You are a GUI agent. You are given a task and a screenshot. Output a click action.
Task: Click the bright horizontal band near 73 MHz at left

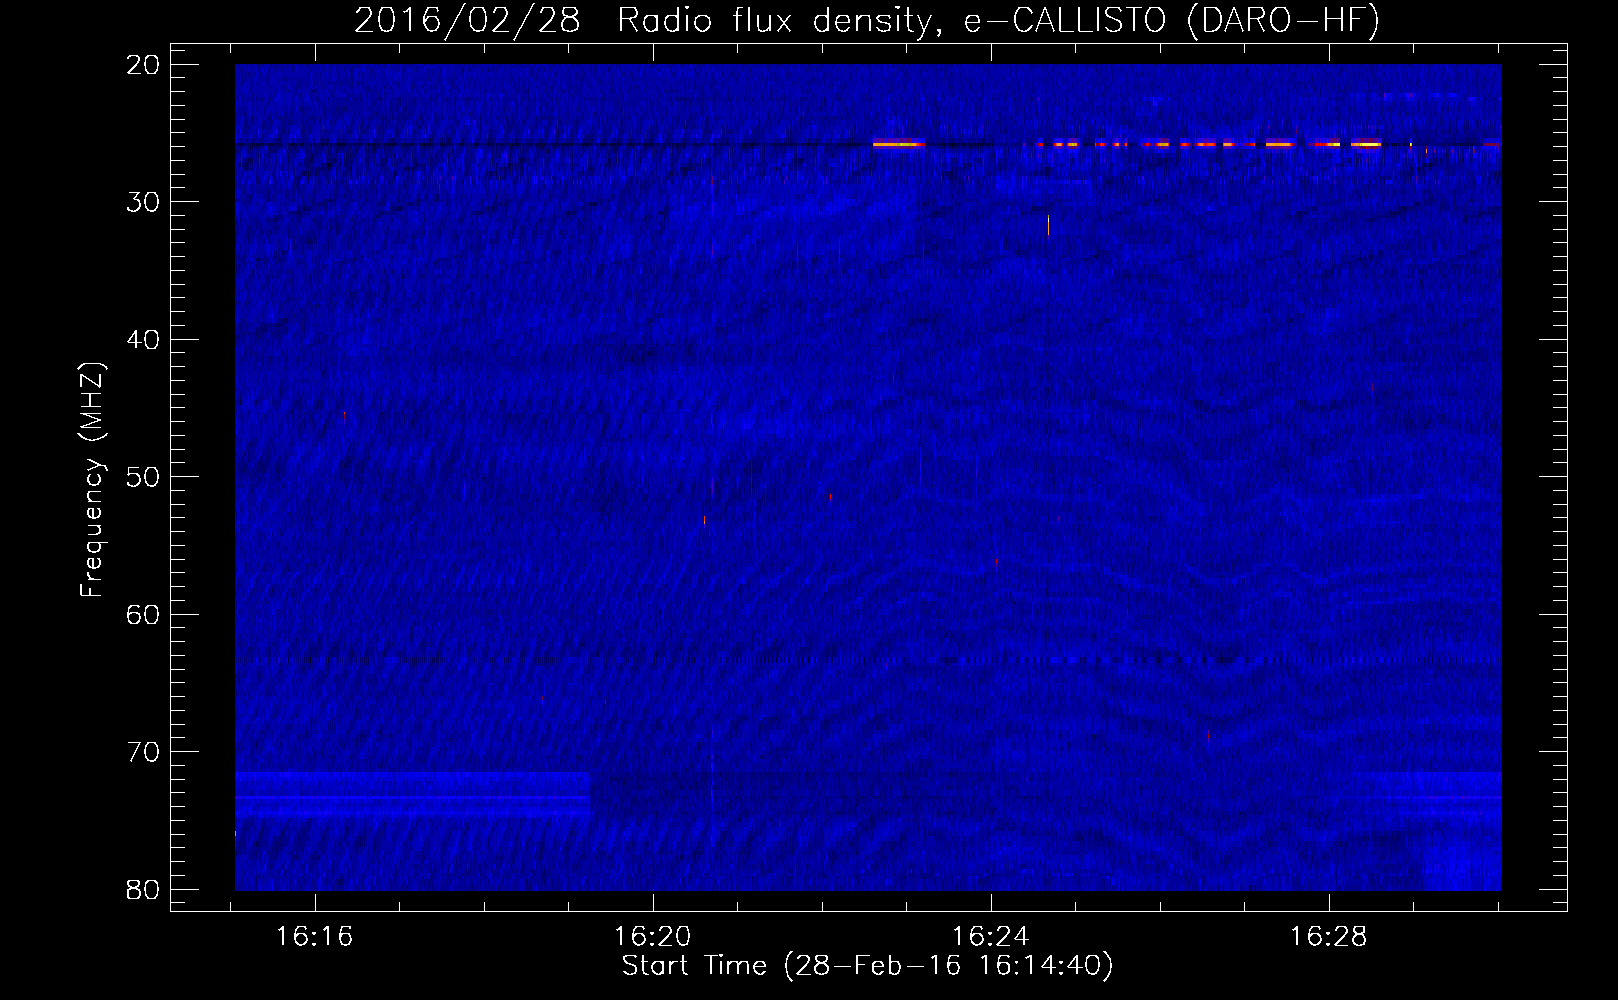point(412,795)
